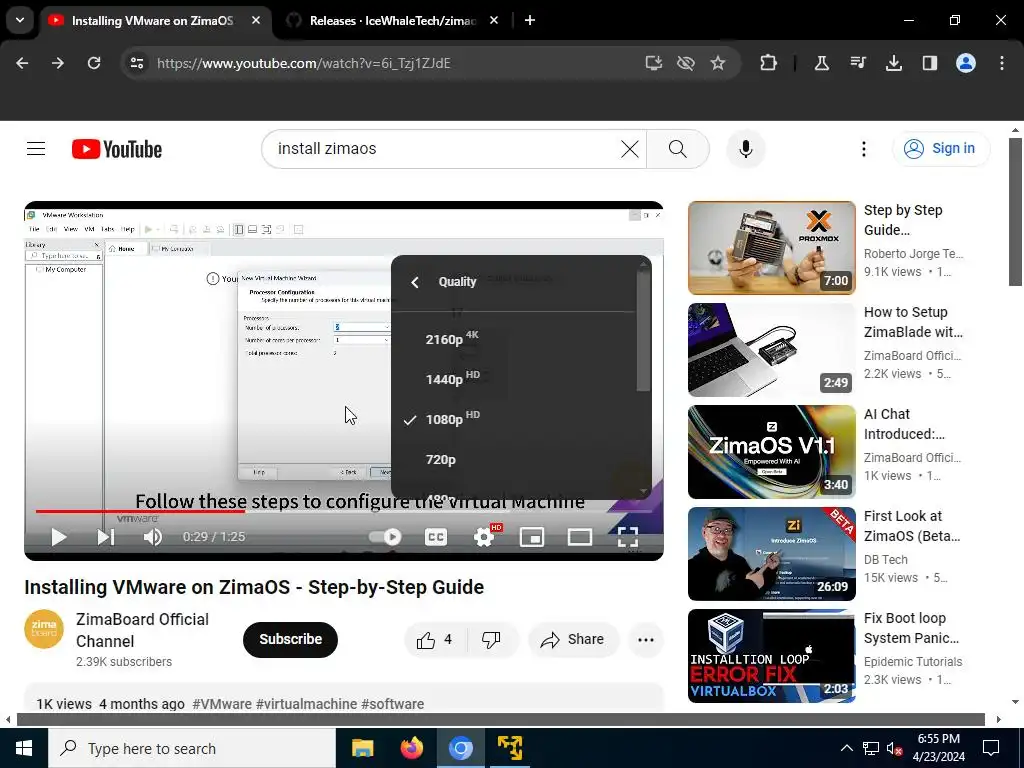
Task: Enter full screen mode
Action: pyautogui.click(x=628, y=537)
